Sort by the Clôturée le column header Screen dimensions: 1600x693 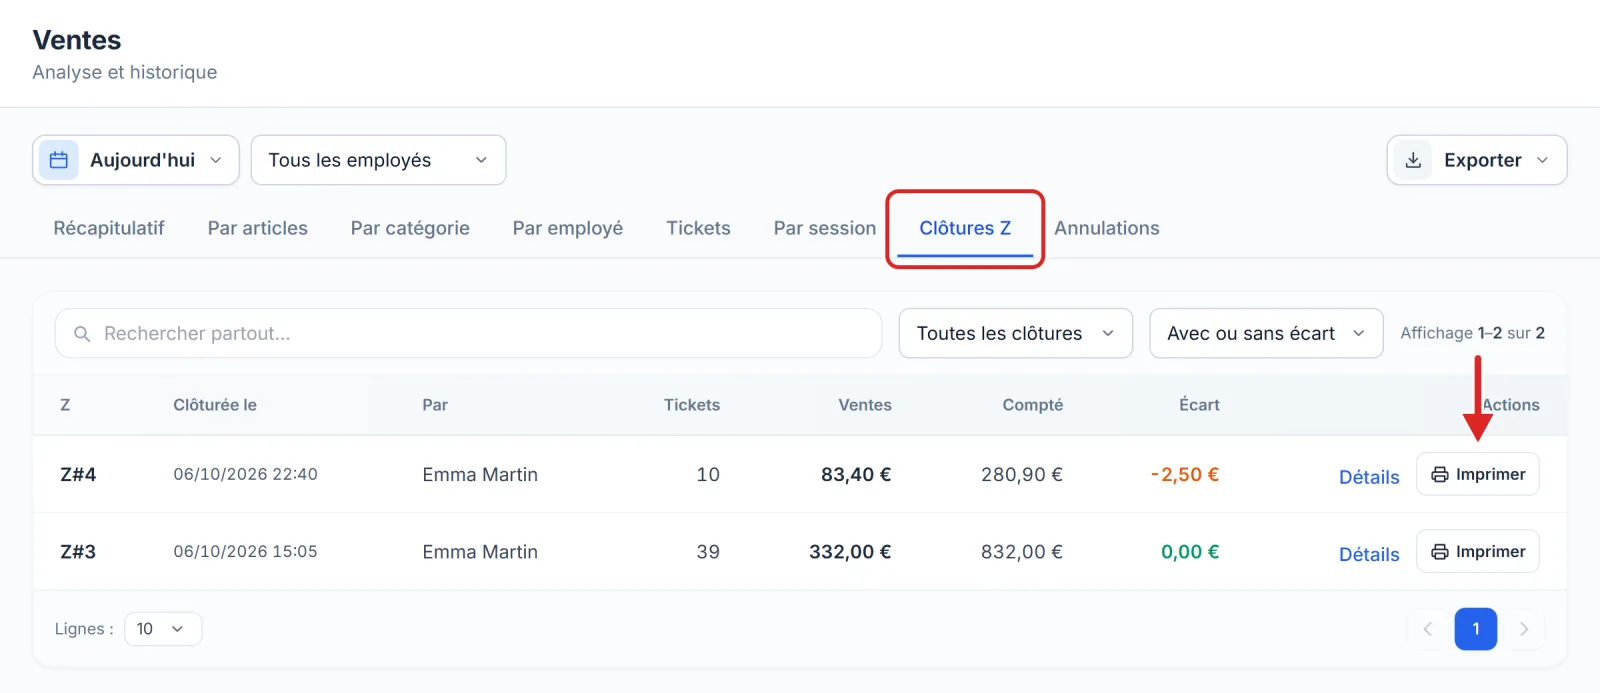(215, 405)
